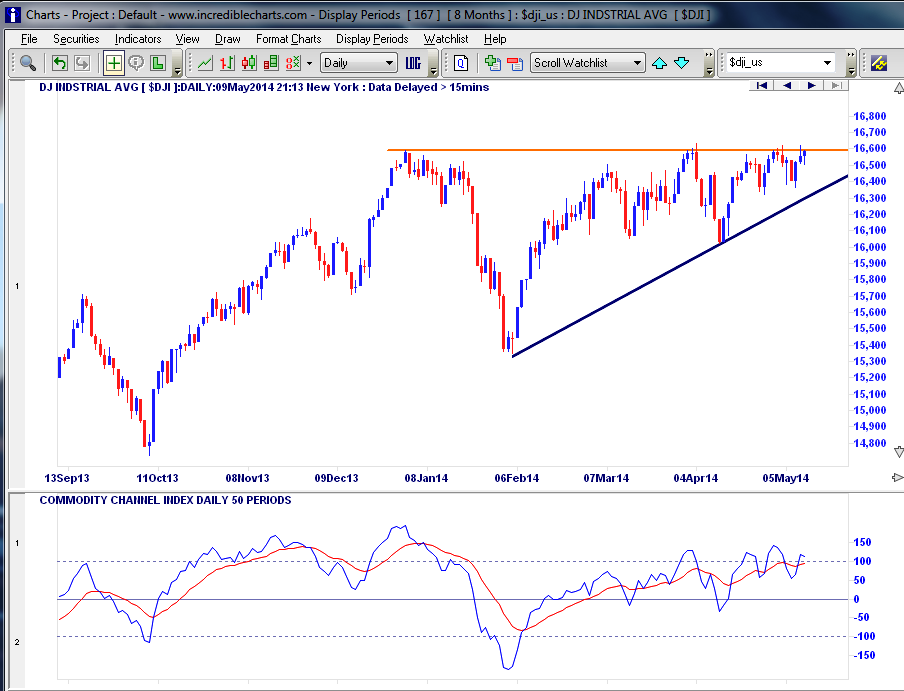Toggle the green L legend icon
This screenshot has width=904, height=691.
158,63
